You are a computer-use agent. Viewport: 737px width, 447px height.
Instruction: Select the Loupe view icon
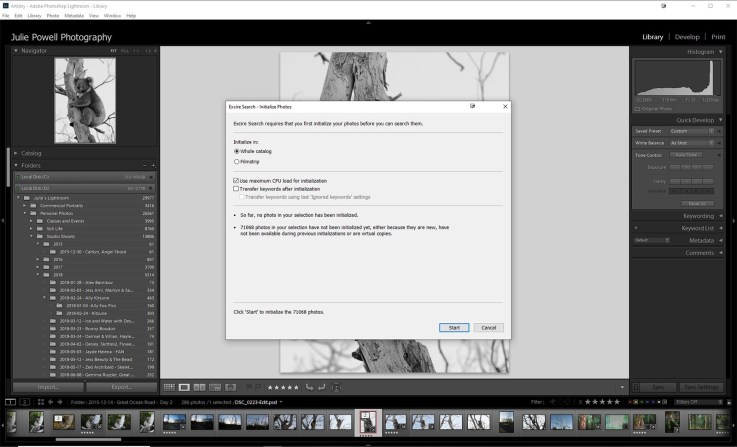(184, 387)
